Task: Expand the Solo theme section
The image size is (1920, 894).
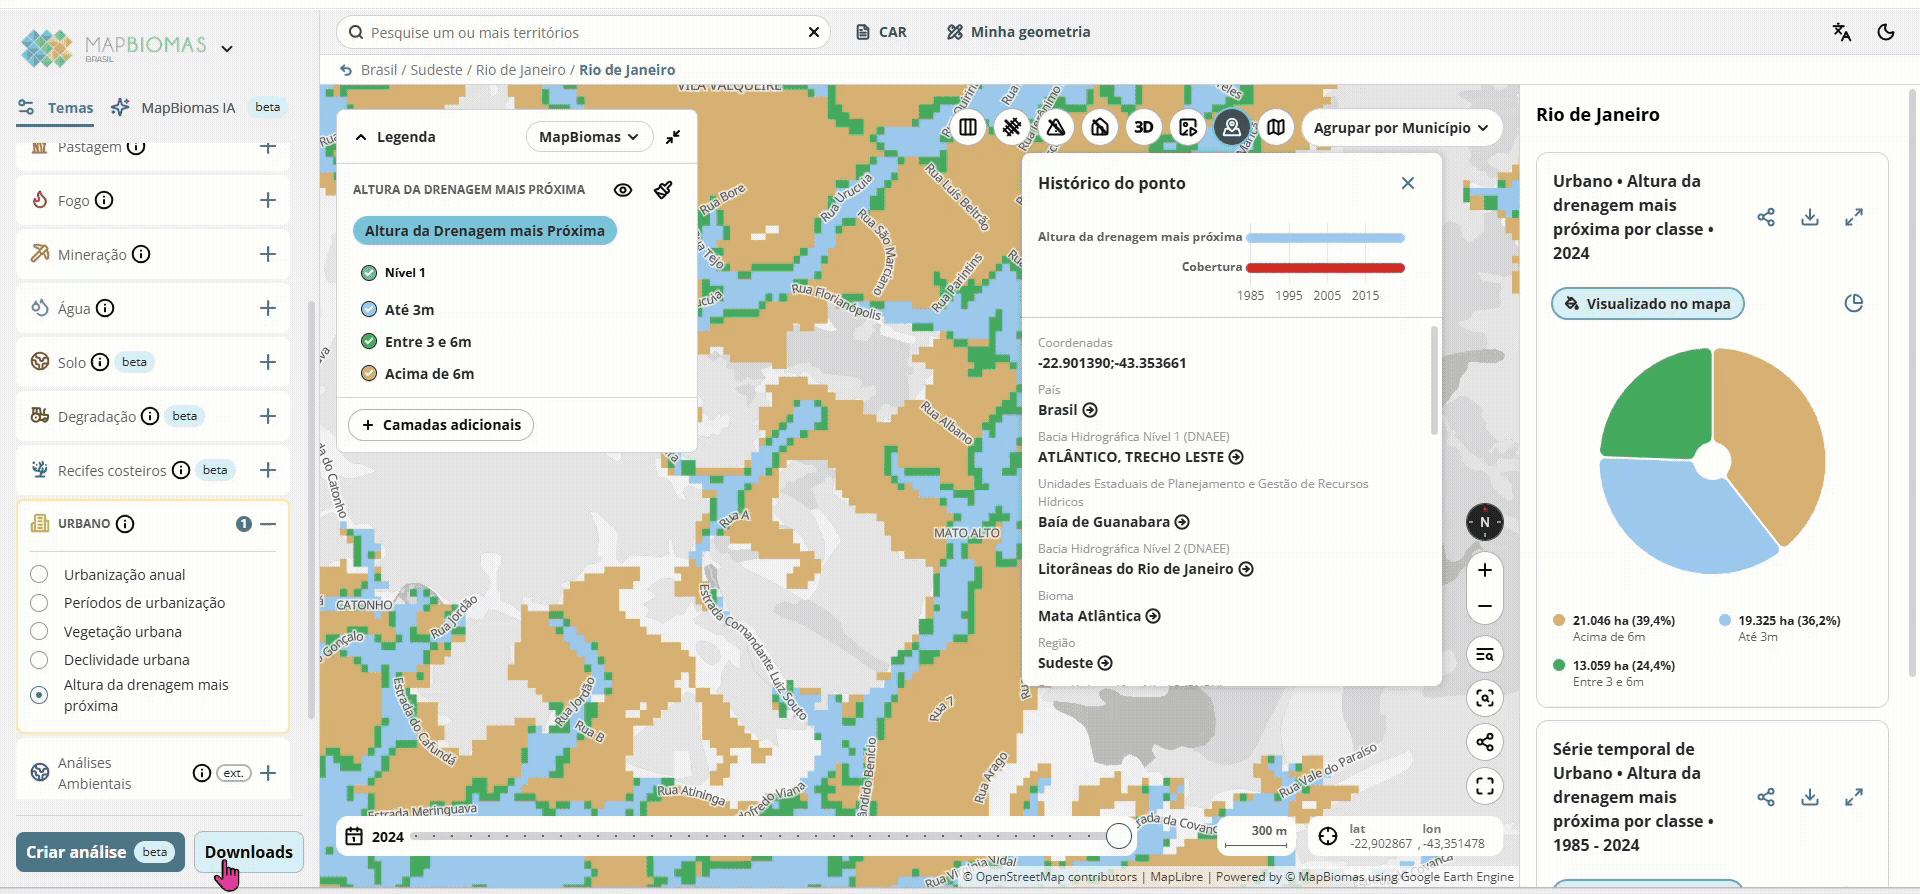Action: click(268, 362)
